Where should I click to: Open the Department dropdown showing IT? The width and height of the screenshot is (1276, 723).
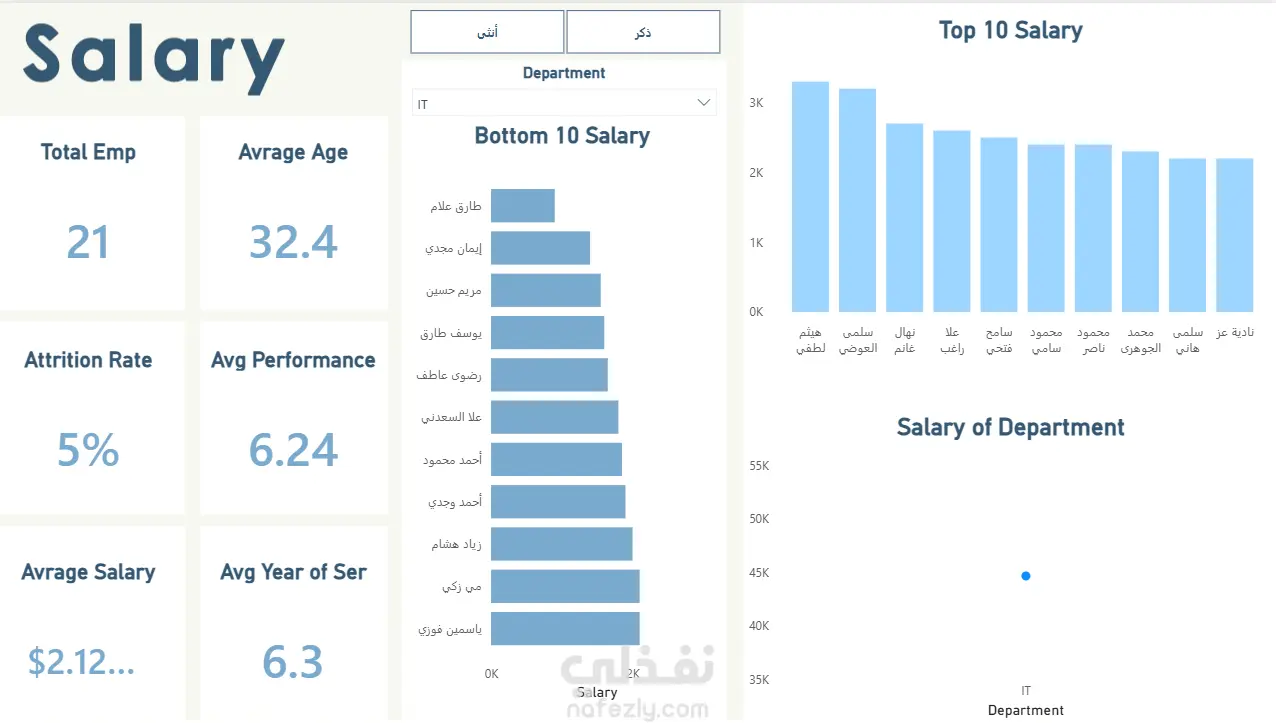click(x=564, y=103)
